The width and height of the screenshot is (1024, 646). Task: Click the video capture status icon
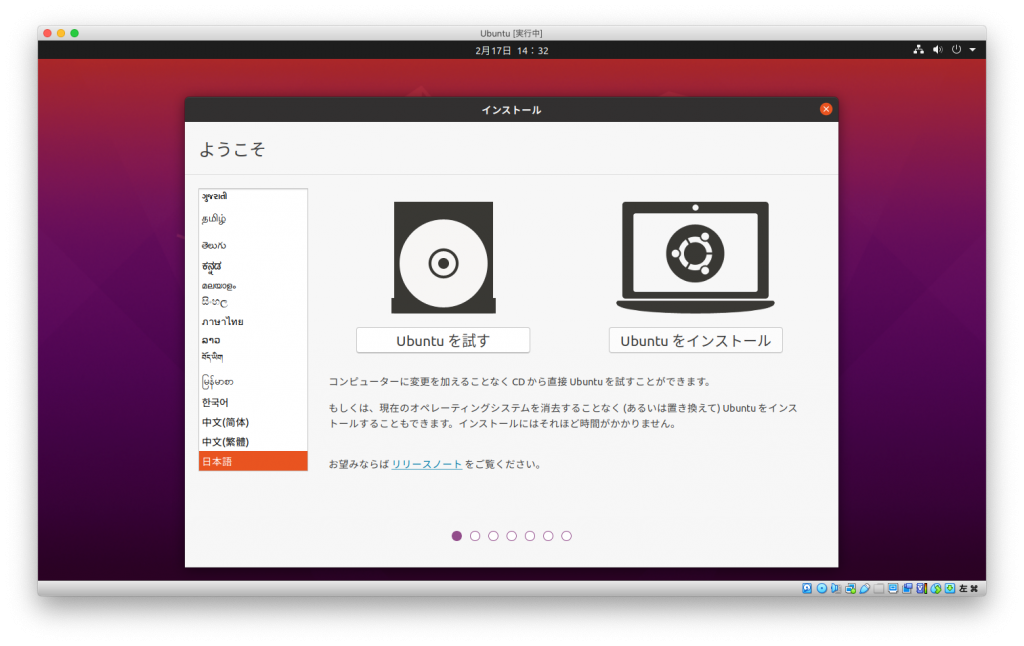[x=907, y=589]
